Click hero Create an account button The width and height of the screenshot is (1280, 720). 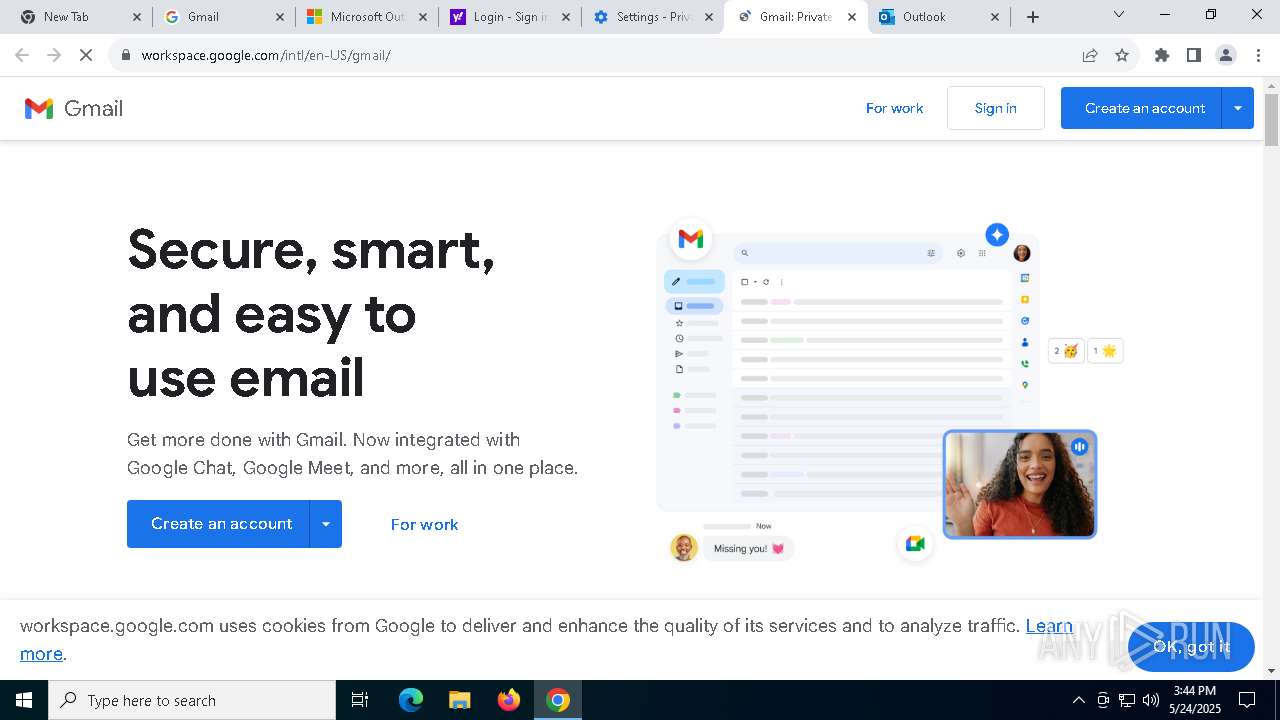[218, 524]
